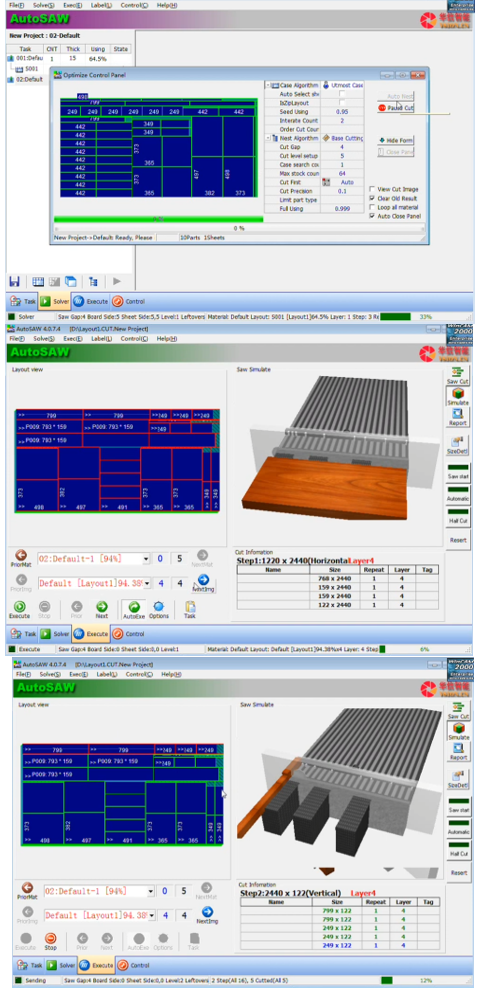Open the Cut First Auto value dropdown

coord(342,182)
